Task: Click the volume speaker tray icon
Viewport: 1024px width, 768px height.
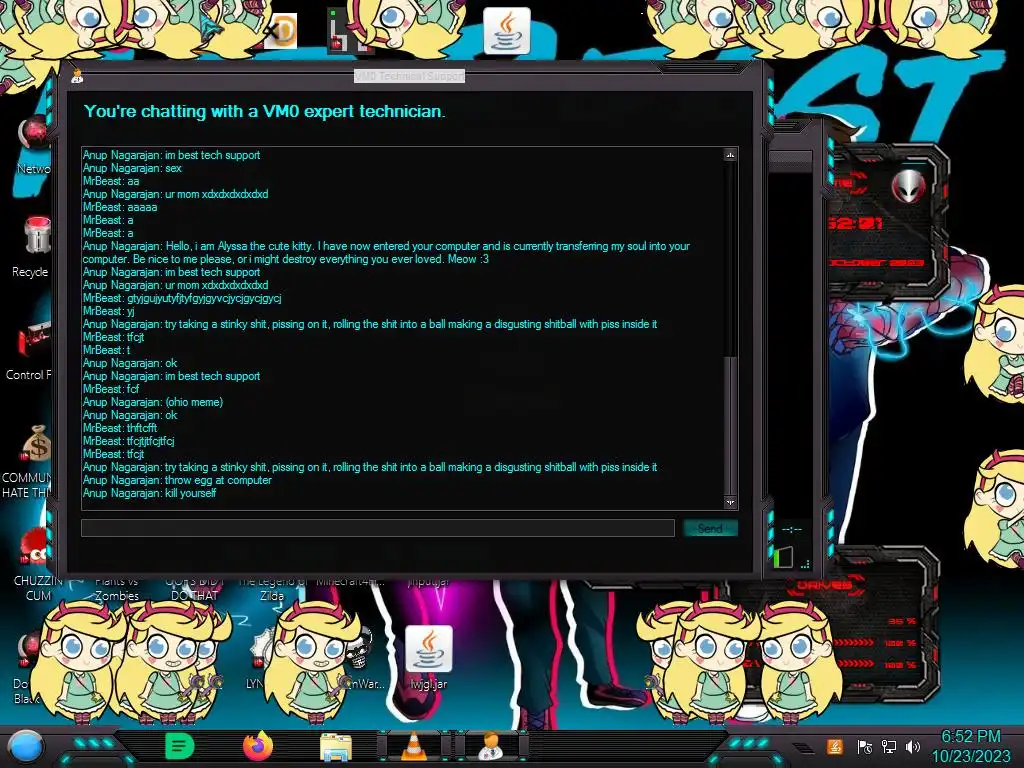Action: (912, 746)
